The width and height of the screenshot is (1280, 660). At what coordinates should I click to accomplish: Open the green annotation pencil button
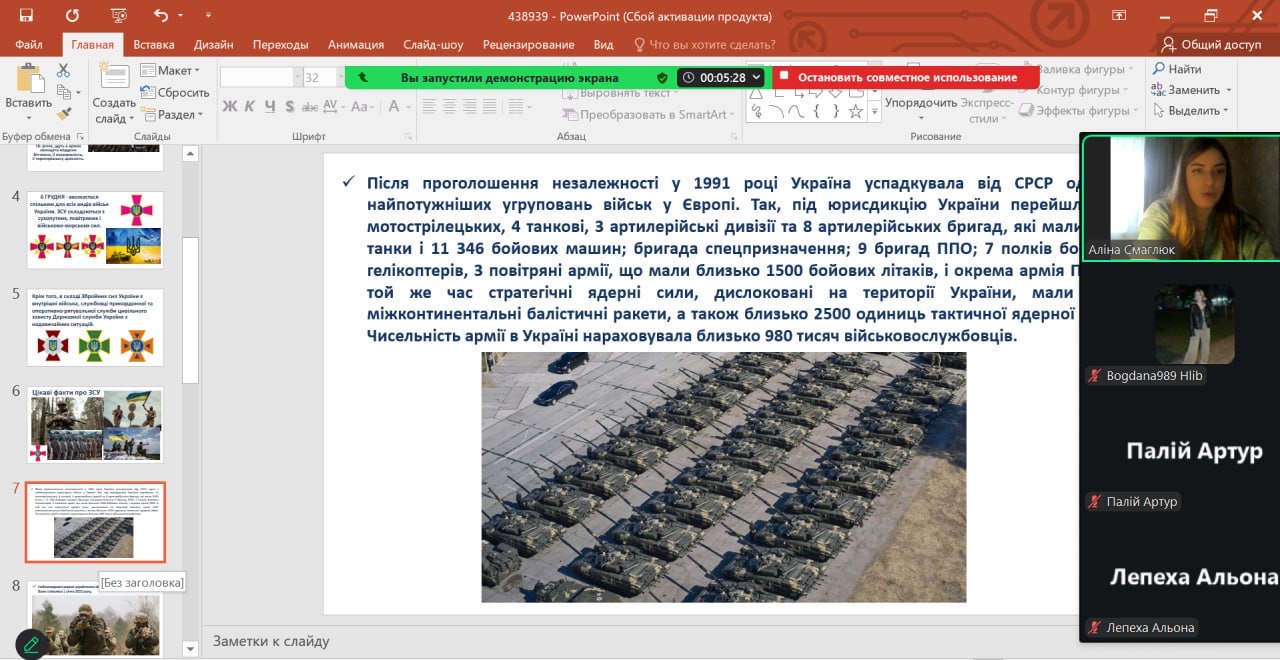(31, 644)
